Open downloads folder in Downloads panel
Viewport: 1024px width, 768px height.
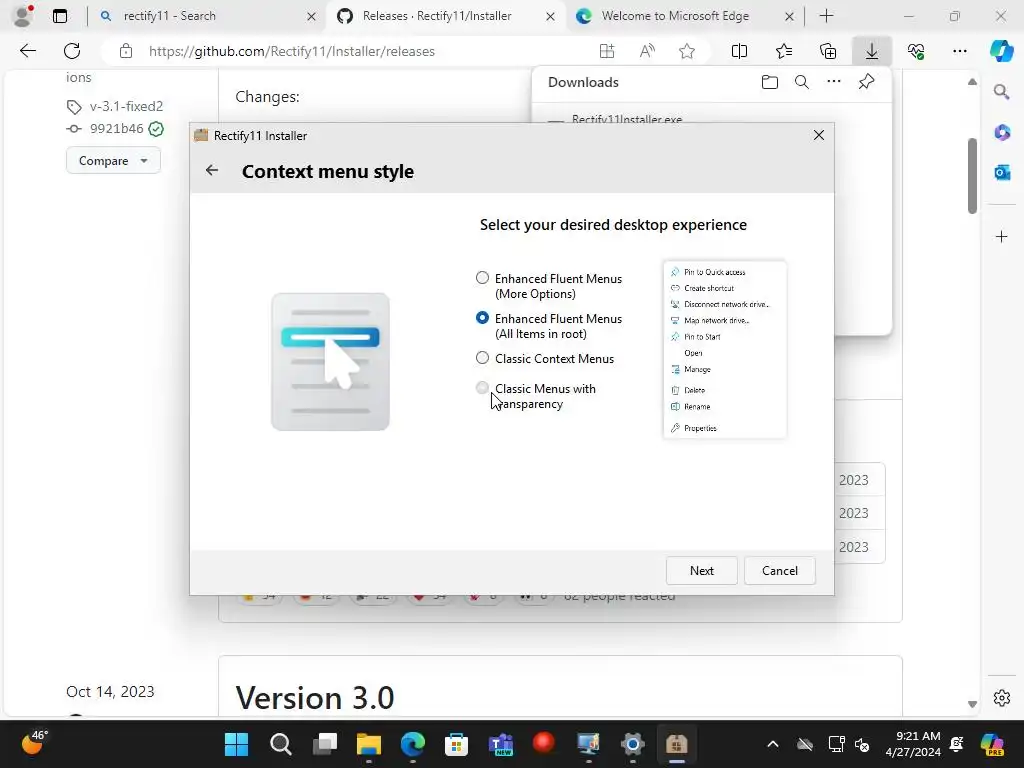[x=770, y=82]
